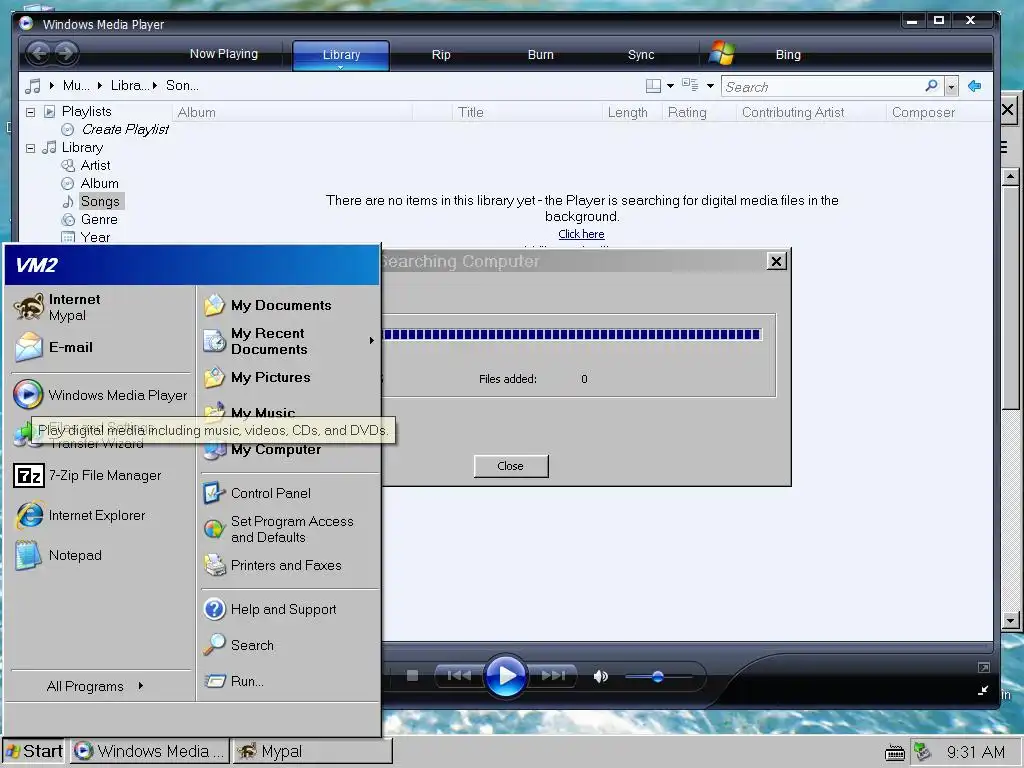Click the Back navigation arrow in Media Player
Screen dimensions: 1024x768
tap(39, 53)
